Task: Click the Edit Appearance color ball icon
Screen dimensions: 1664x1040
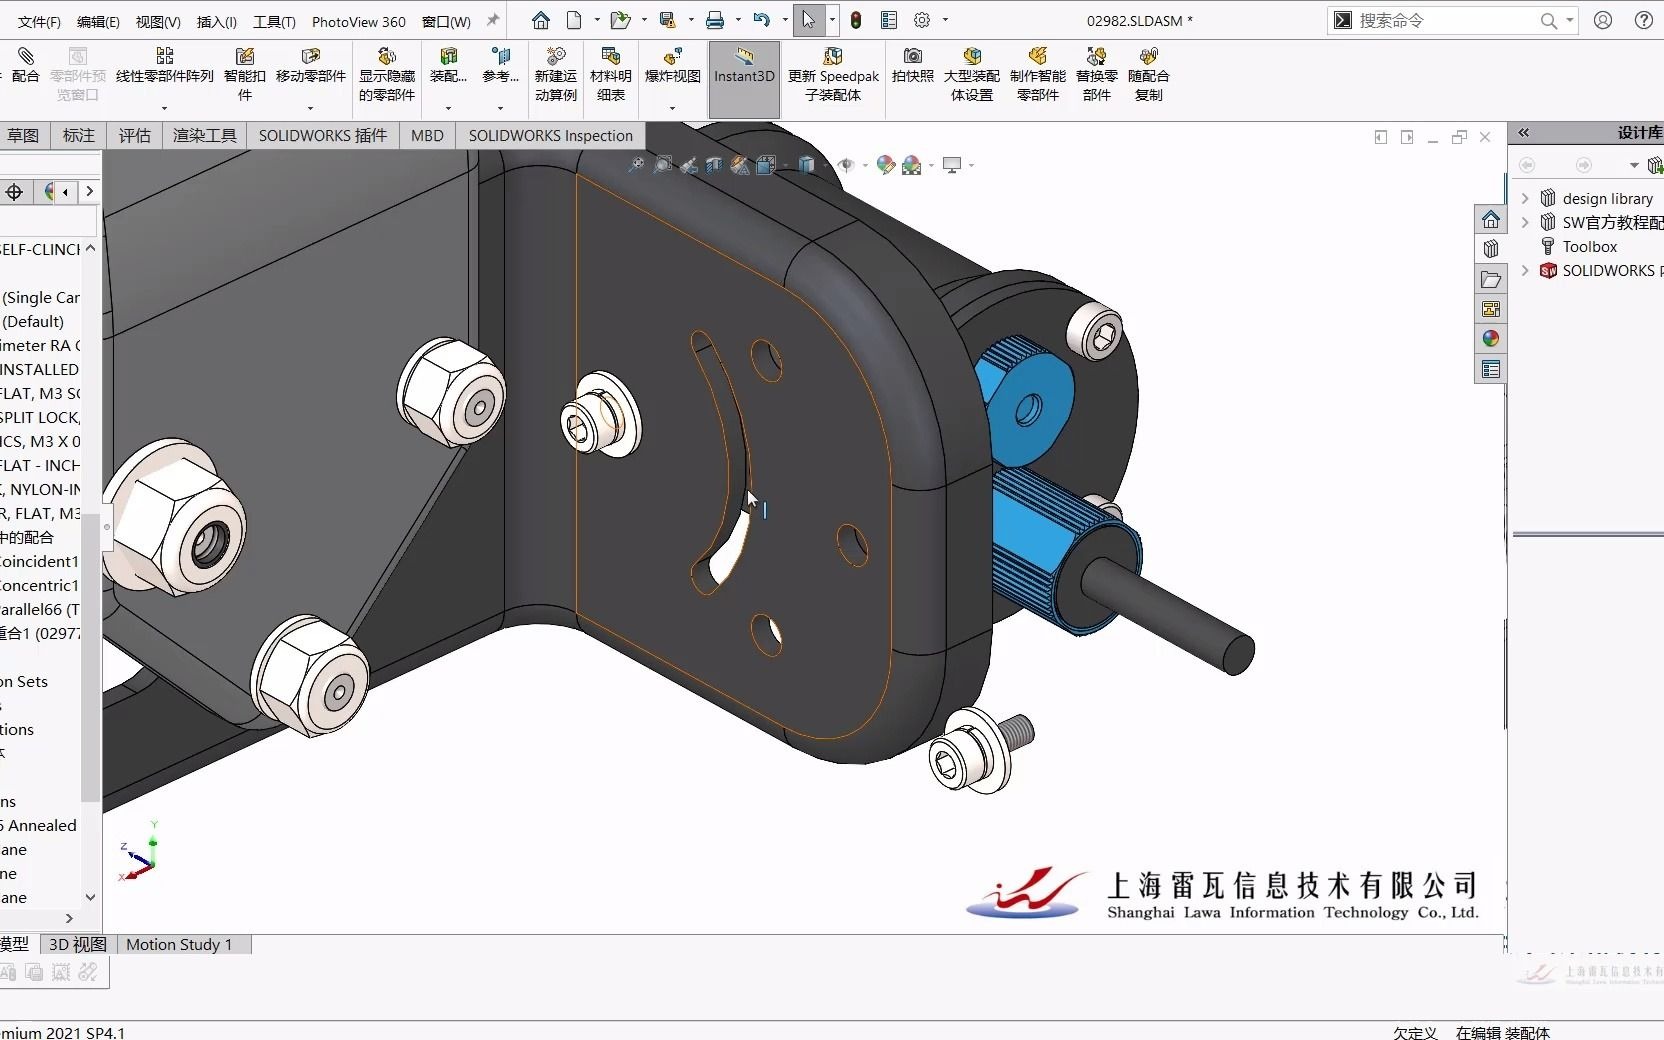Action: (x=885, y=165)
